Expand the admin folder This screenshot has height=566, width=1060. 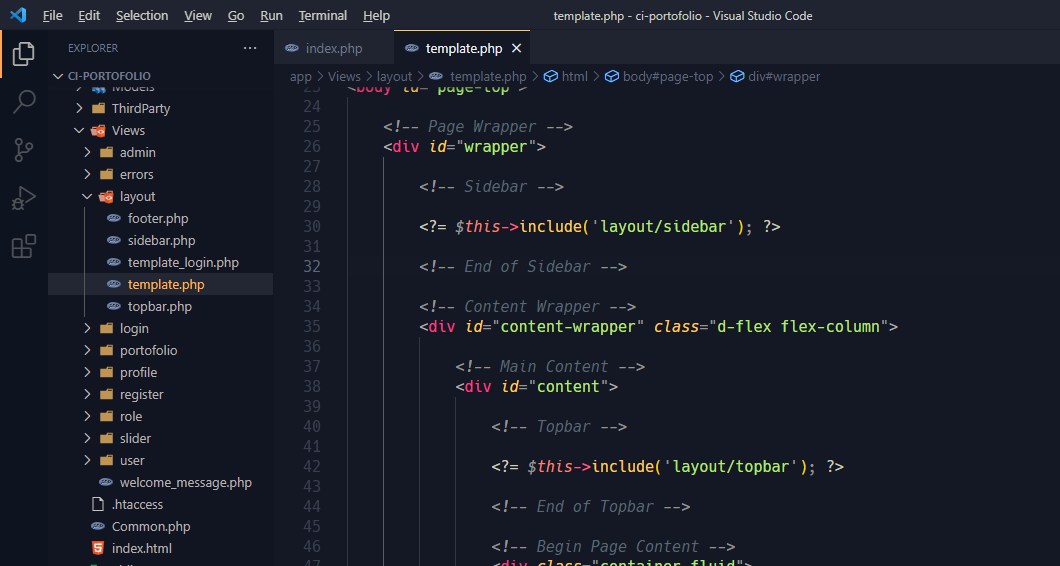click(137, 152)
